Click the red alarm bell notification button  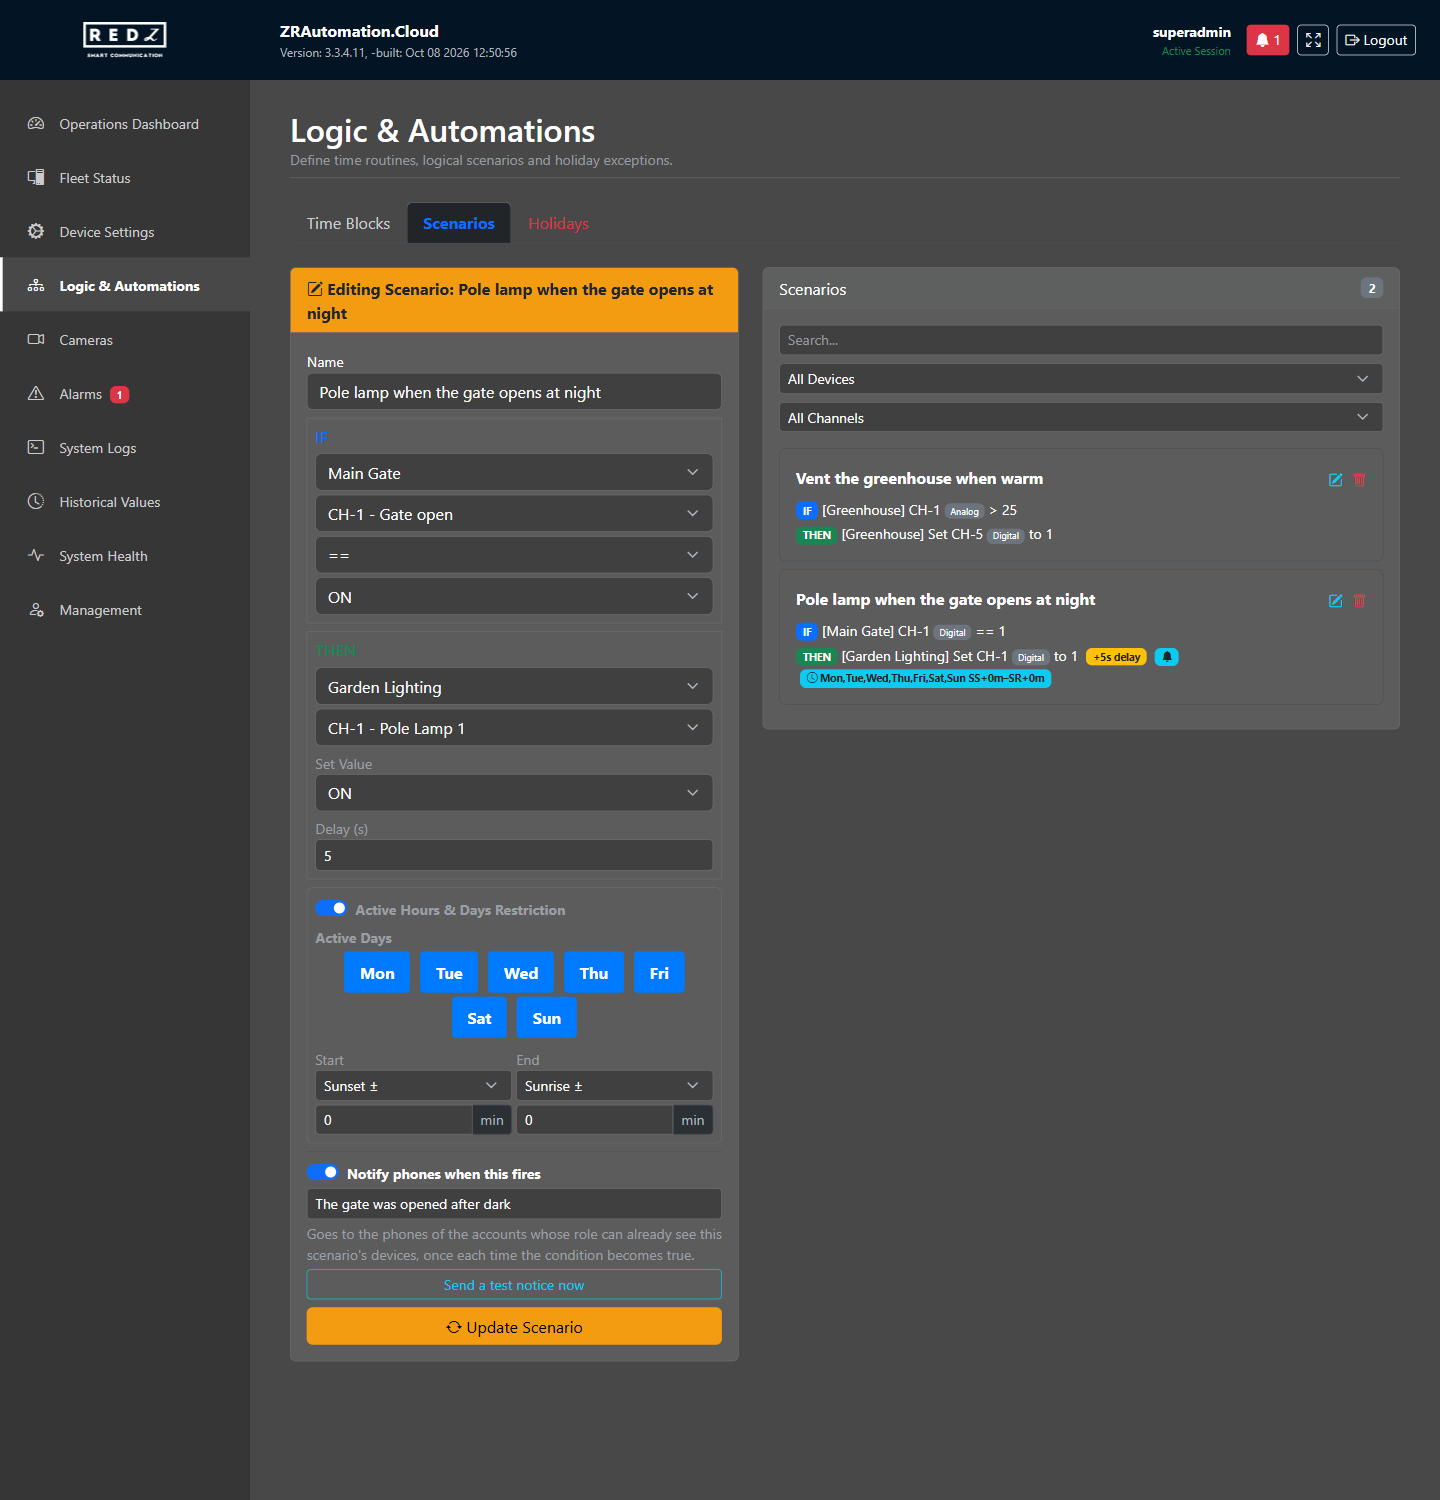[1267, 40]
